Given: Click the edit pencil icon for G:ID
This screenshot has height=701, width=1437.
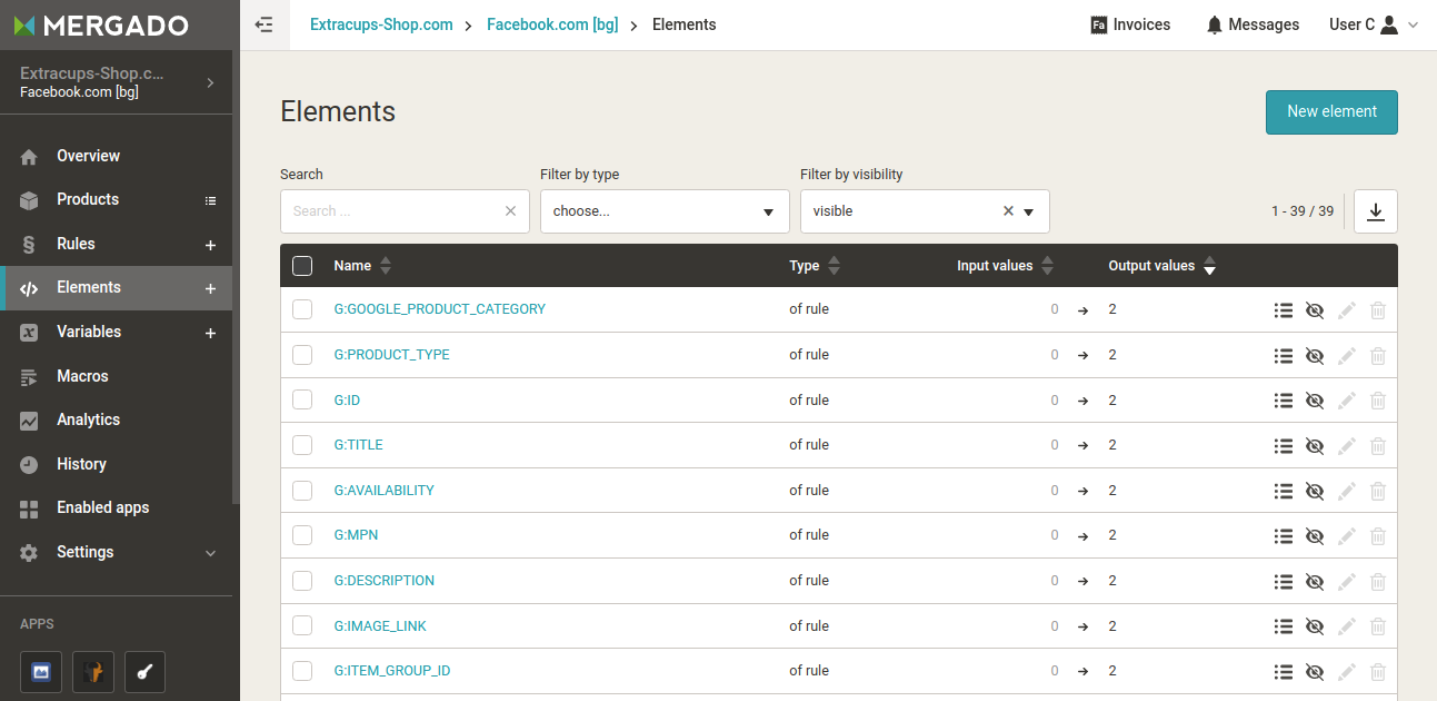Looking at the screenshot, I should coord(1347,400).
